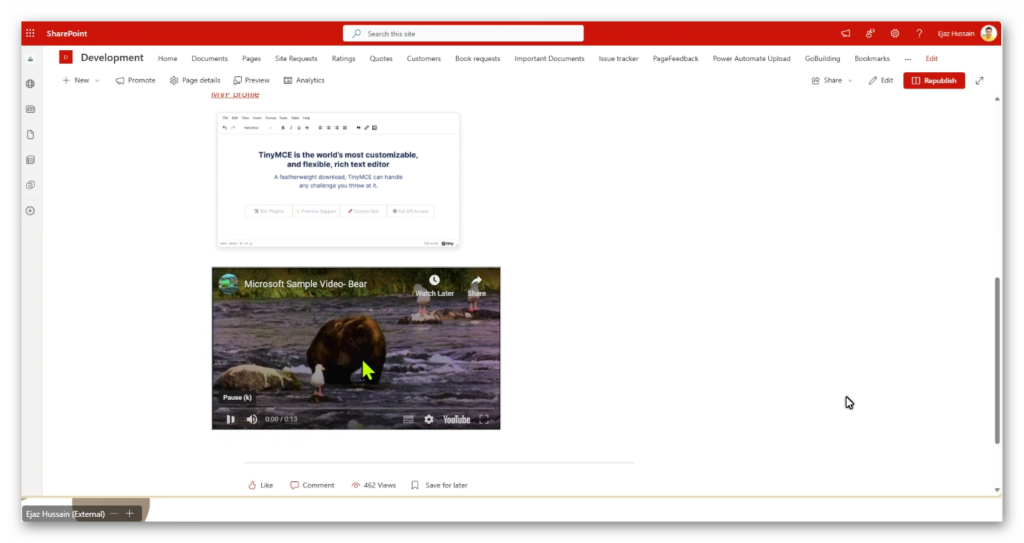1024x543 pixels.
Task: Open Customers navigation item
Action: 424,59
